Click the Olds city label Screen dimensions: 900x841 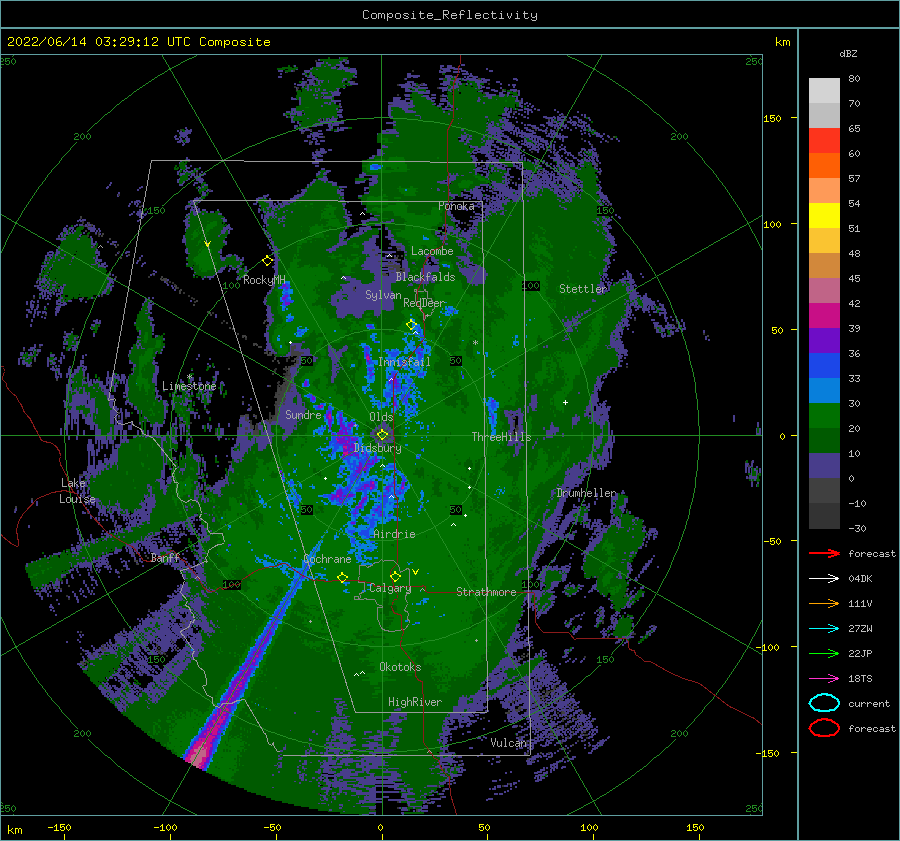point(381,417)
